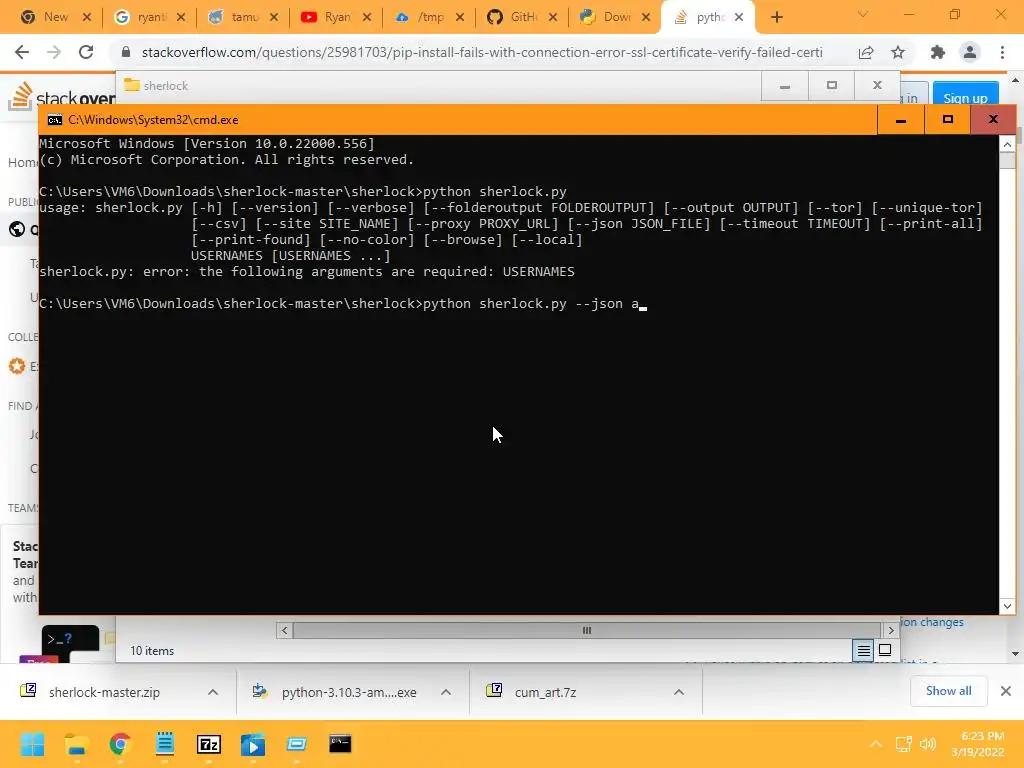Open sherlock-master.zip download

(x=104, y=692)
